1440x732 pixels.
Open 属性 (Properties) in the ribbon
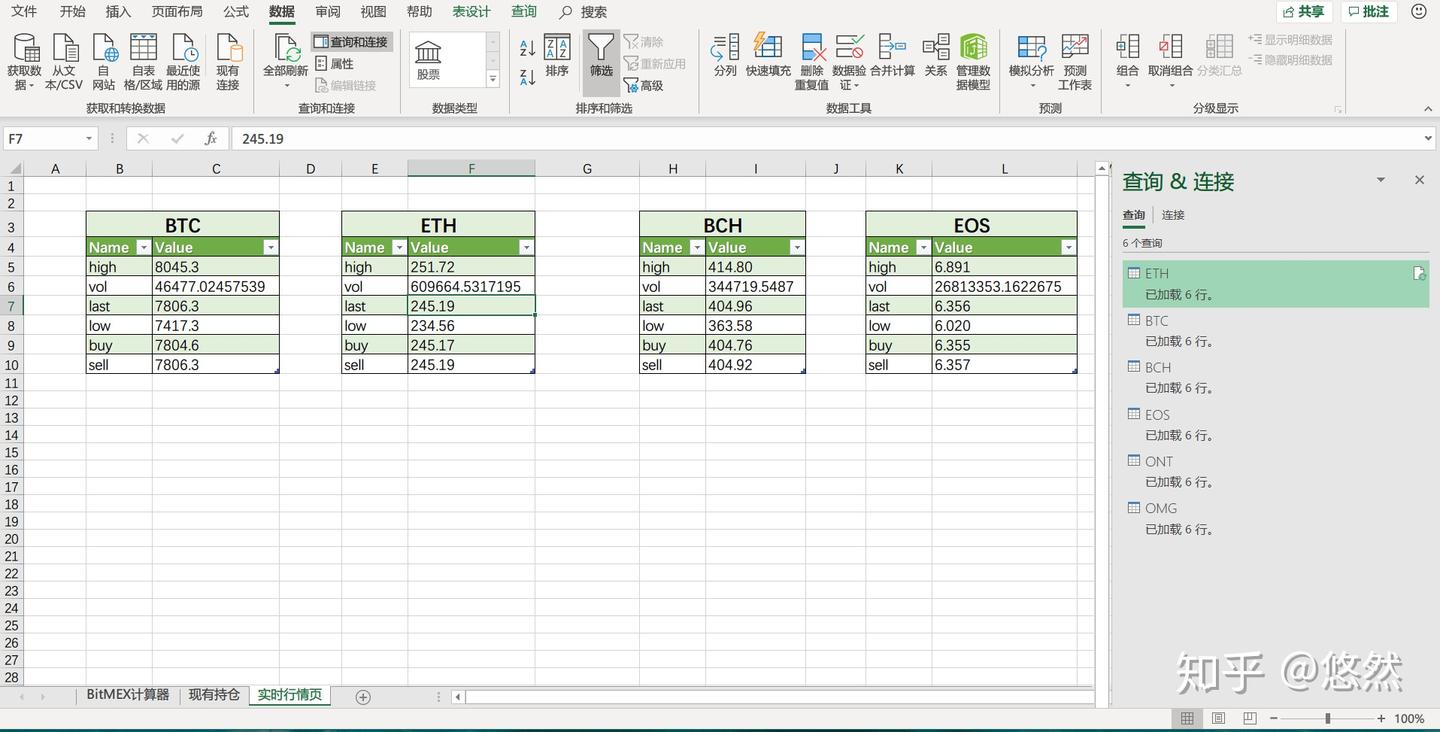coord(335,64)
